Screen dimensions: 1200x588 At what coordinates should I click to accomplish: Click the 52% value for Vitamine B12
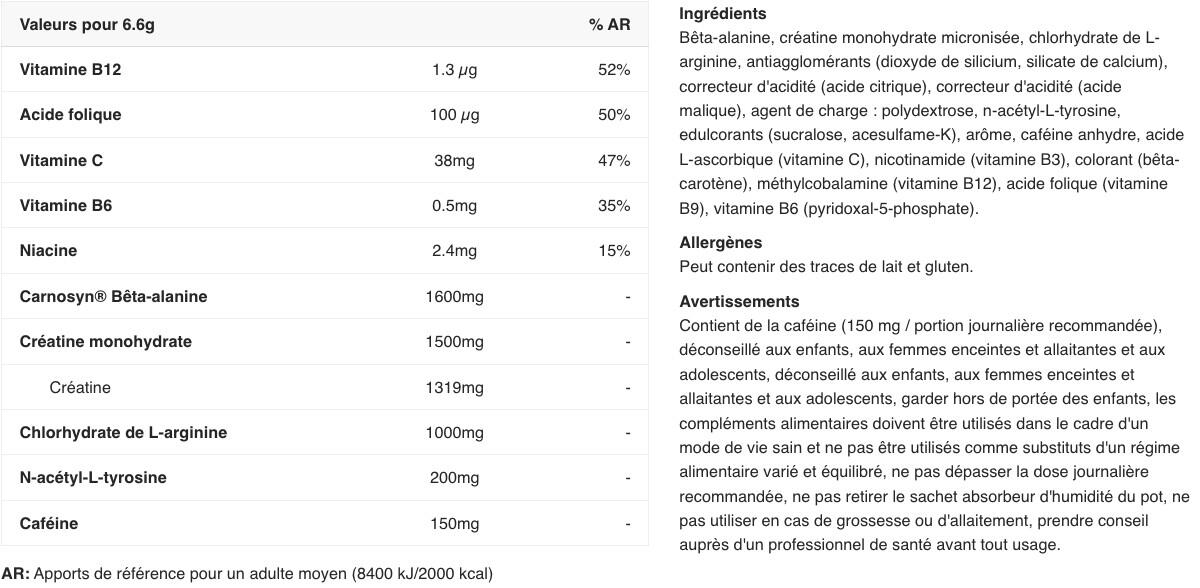pyautogui.click(x=614, y=70)
